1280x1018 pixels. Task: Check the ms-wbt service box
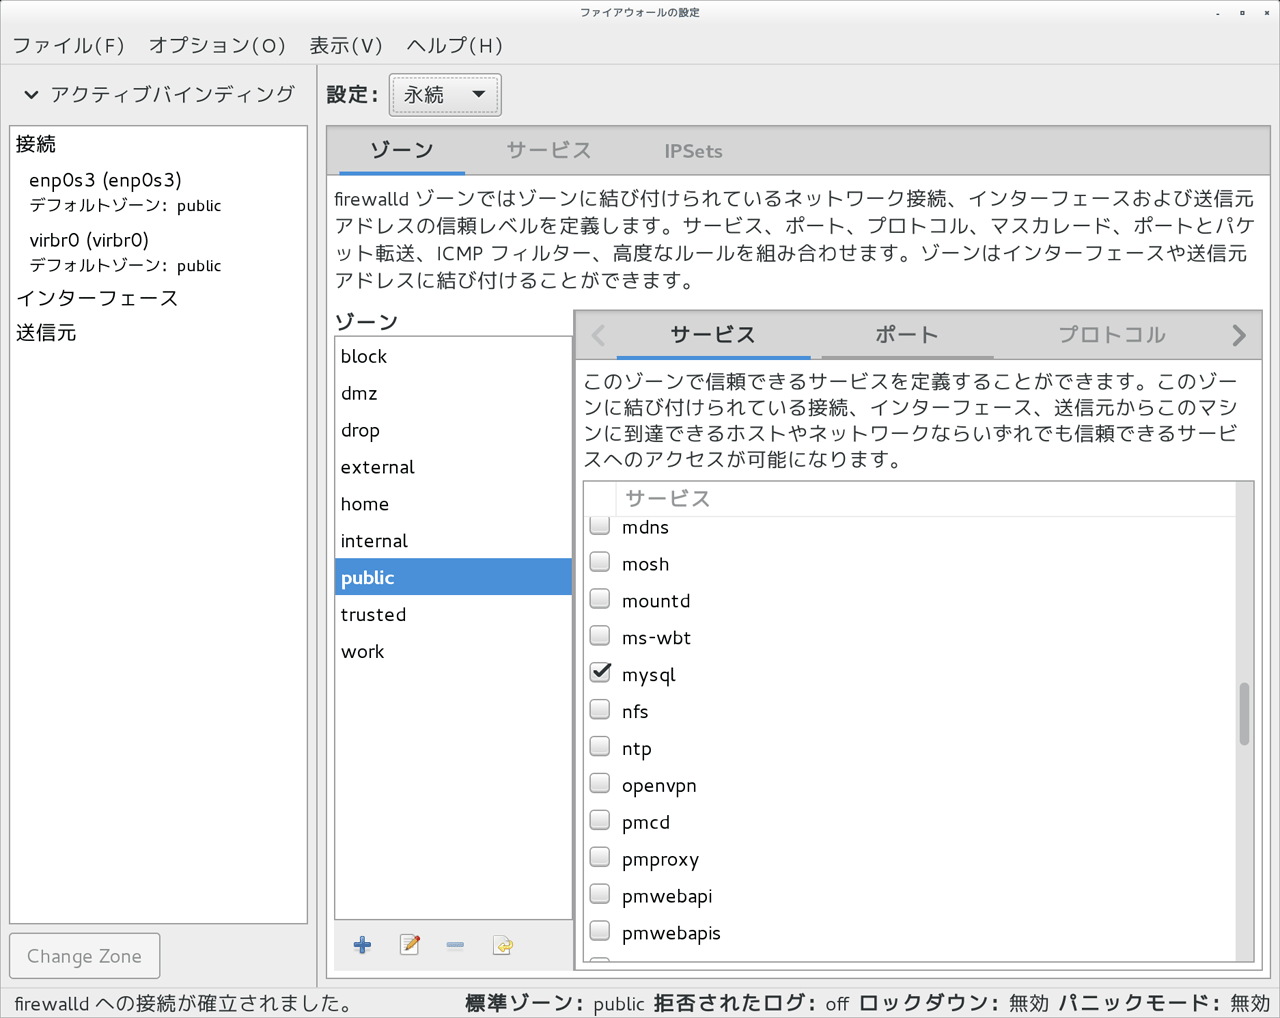[x=600, y=637]
